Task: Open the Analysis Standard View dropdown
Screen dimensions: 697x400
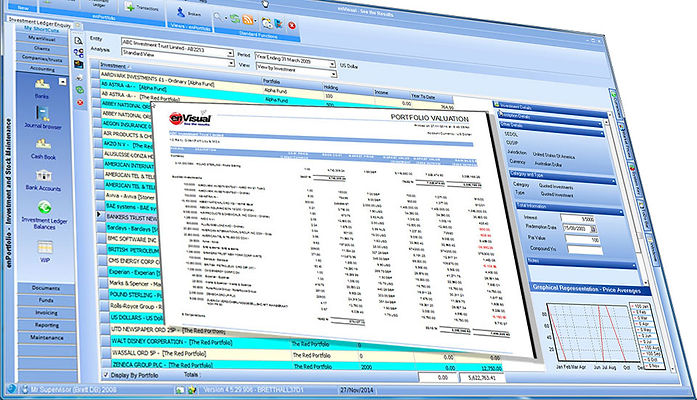Action: coord(231,64)
